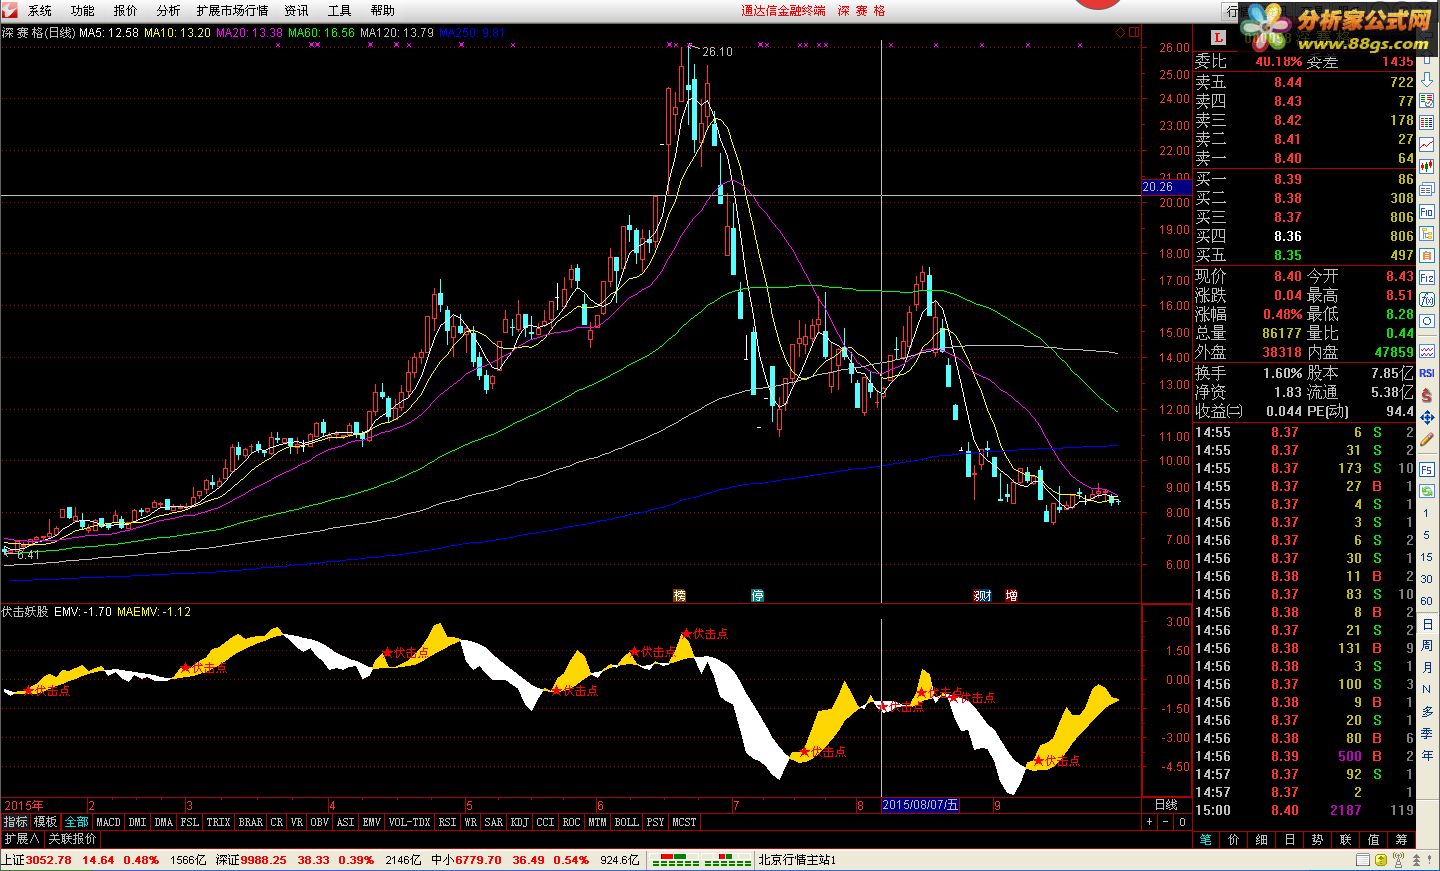Switch to 15-minute period
This screenshot has width=1440, height=871.
[1427, 556]
